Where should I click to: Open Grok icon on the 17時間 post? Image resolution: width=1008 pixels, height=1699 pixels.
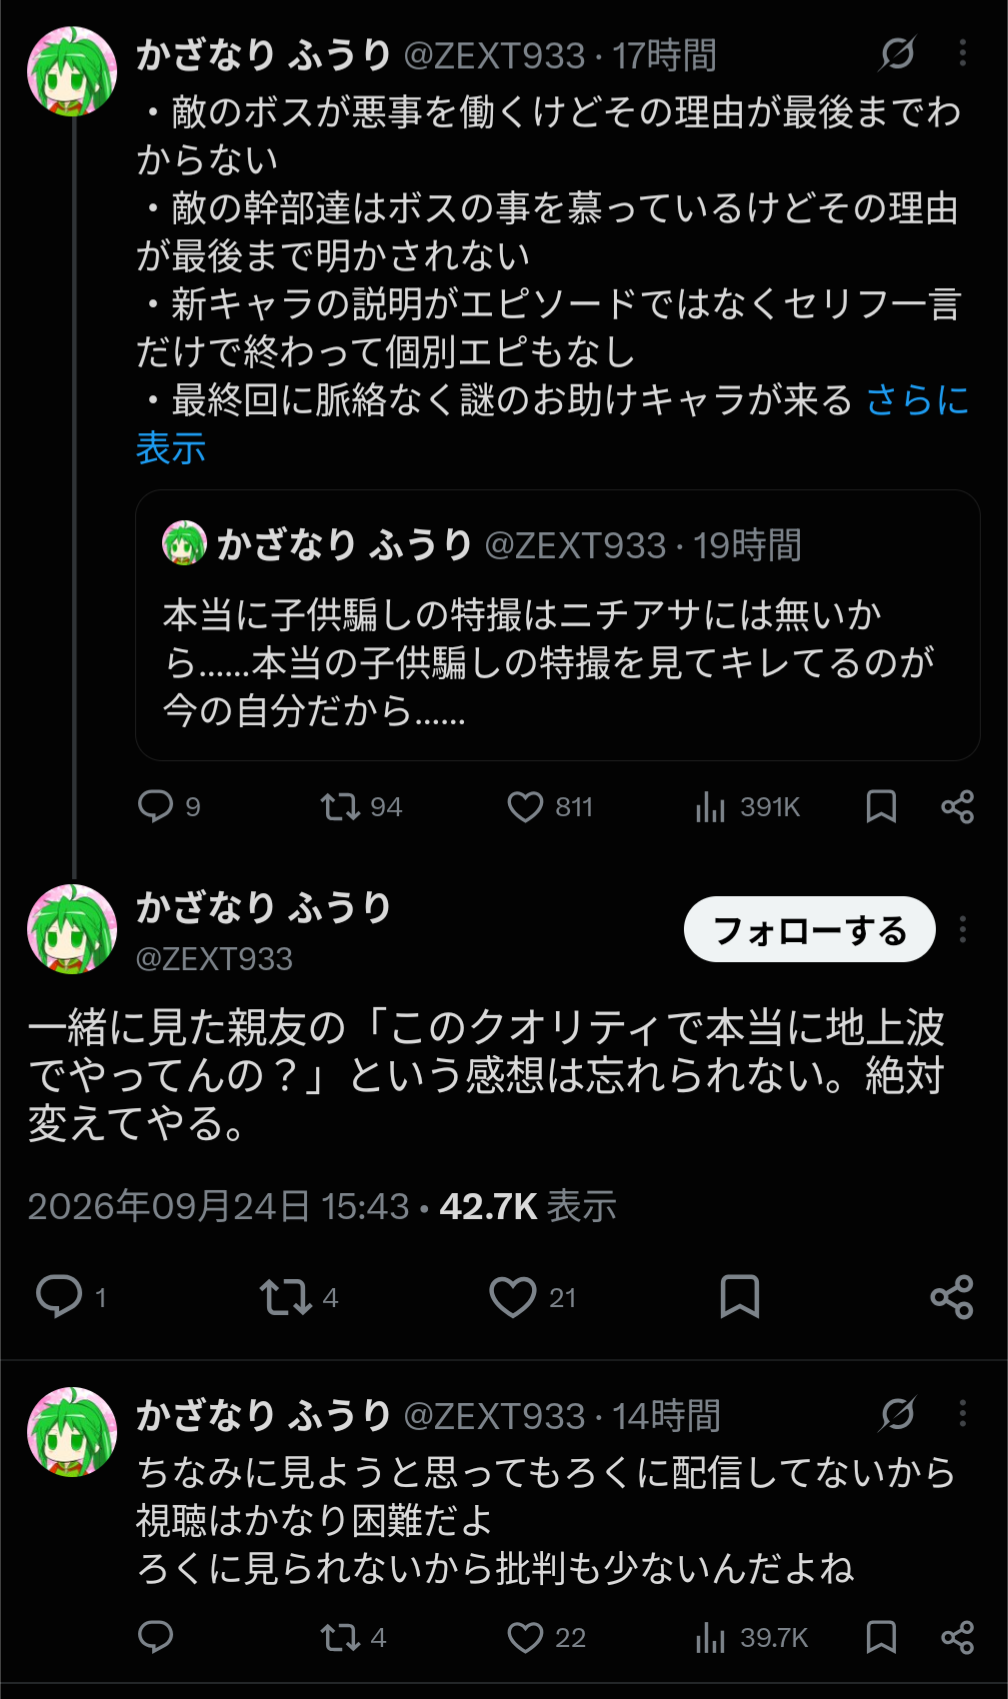point(897,53)
